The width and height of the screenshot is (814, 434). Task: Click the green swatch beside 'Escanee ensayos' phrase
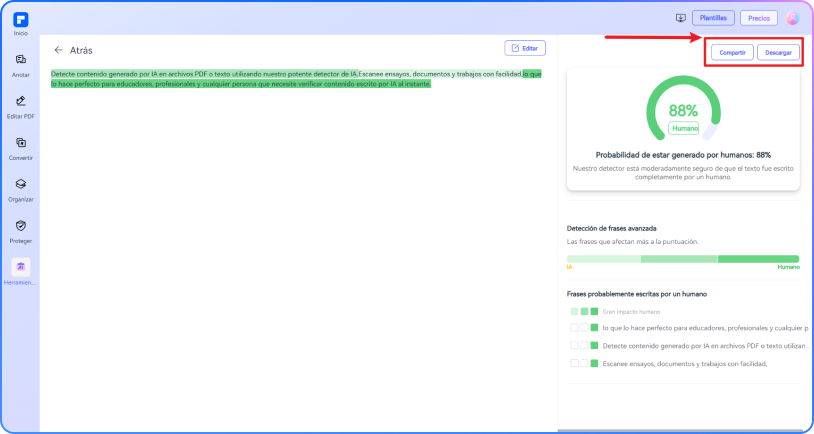(594, 363)
